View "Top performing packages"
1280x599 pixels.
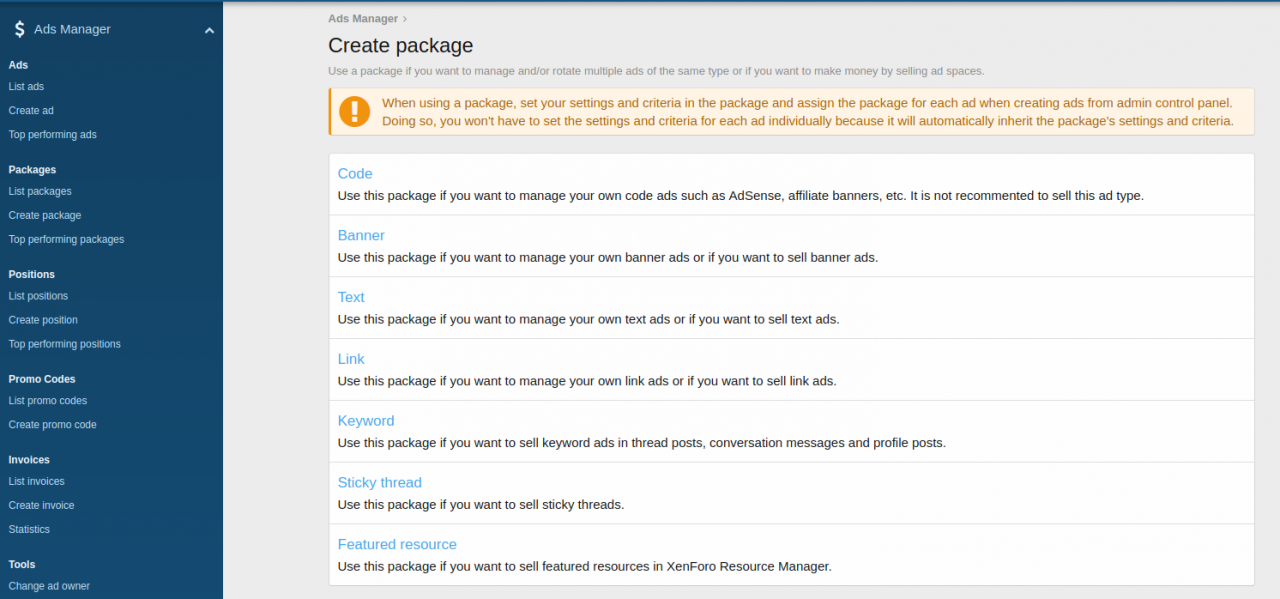coord(65,239)
